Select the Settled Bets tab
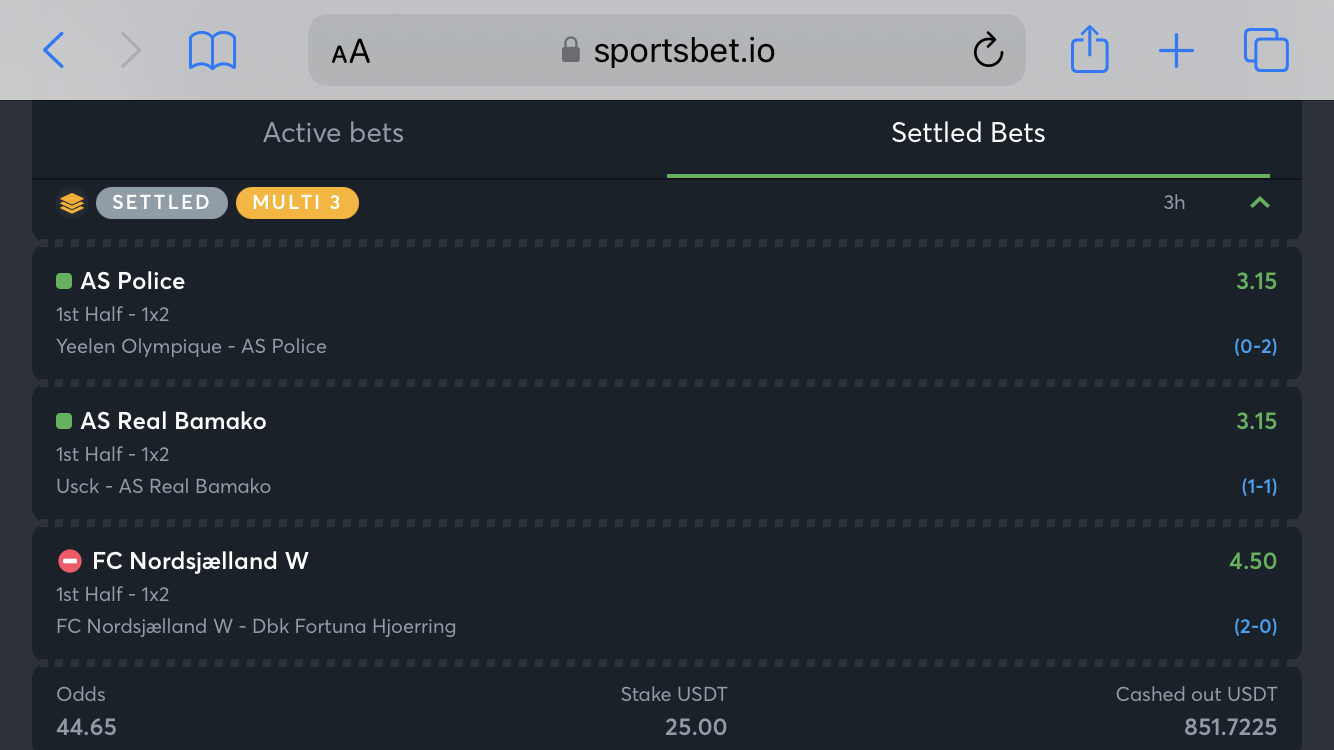This screenshot has height=750, width=1334. (968, 133)
